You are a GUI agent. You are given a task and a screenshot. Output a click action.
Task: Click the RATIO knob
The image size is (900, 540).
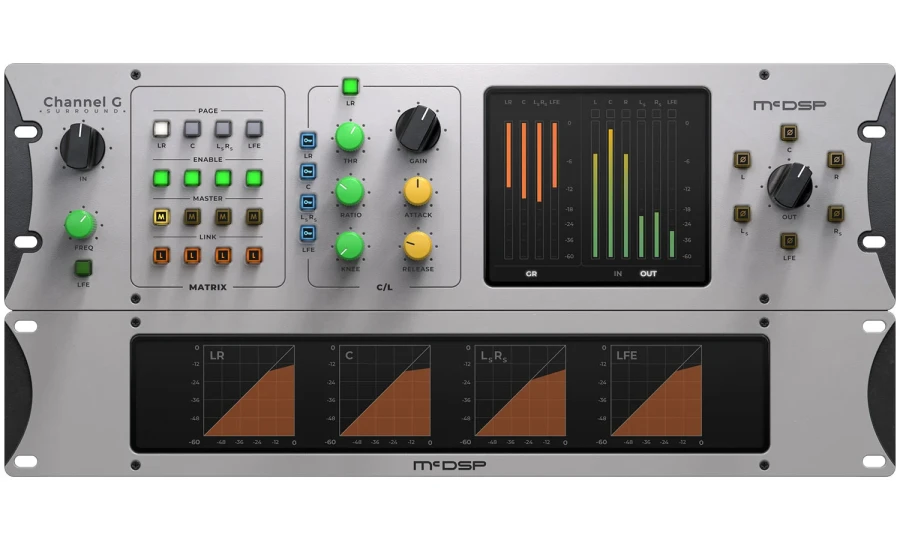pos(350,191)
